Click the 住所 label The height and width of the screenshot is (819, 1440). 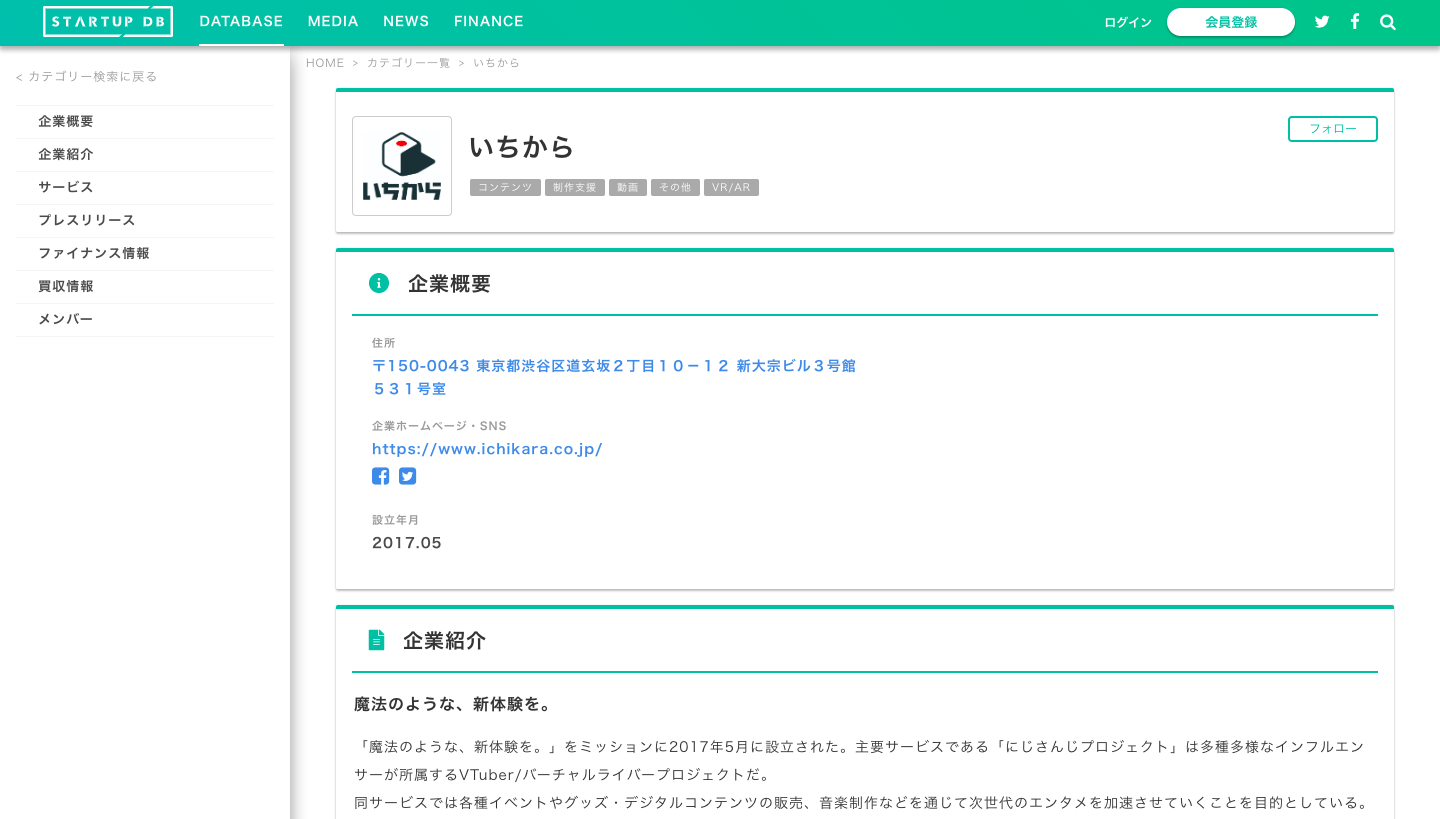(384, 343)
